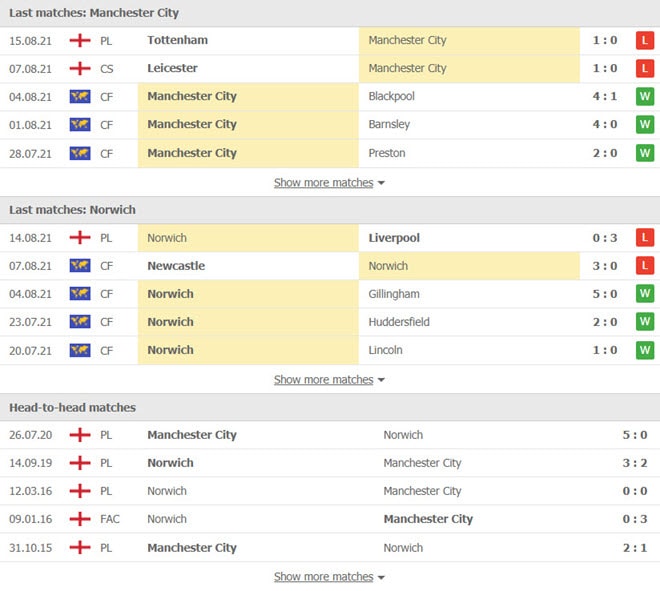Viewport: 660px width, 591px height.
Task: Click Huddersfield in the Norwich matches
Action: [399, 322]
